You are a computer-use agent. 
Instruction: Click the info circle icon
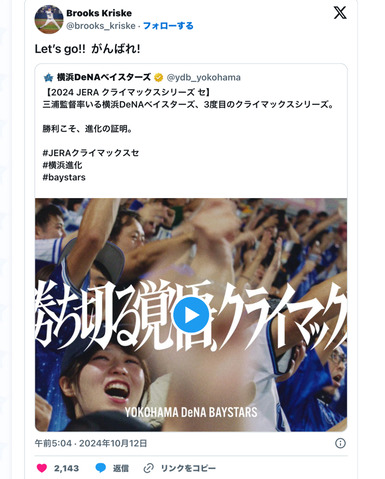(340, 443)
